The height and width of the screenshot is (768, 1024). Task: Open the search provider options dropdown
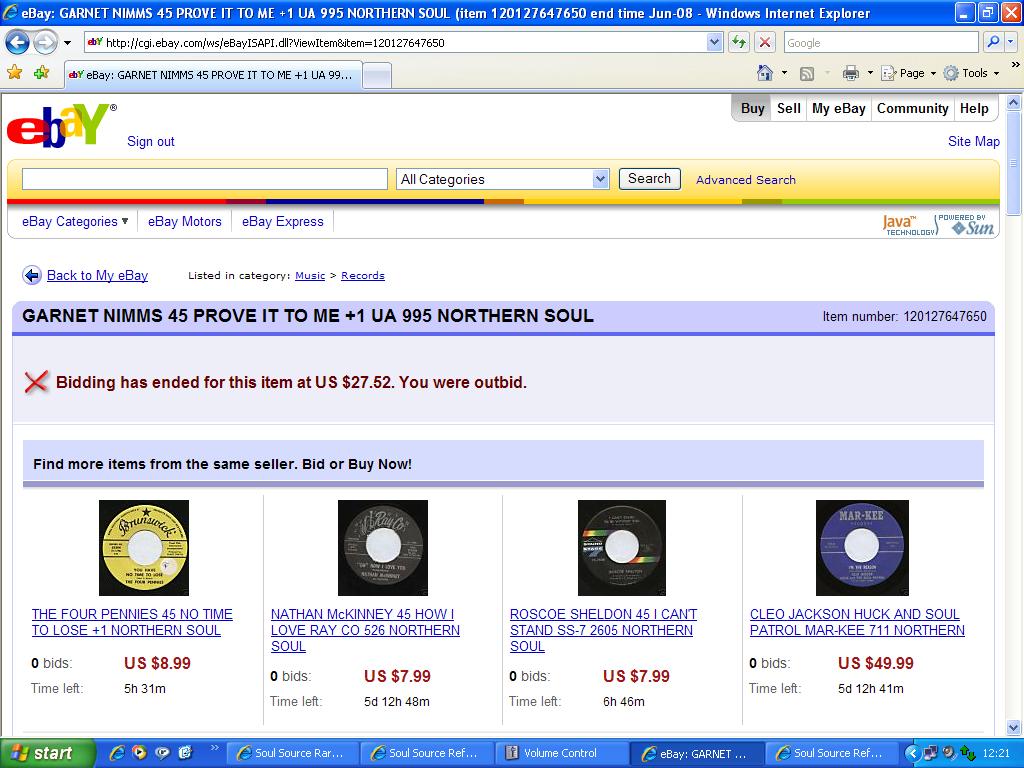tap(1010, 43)
